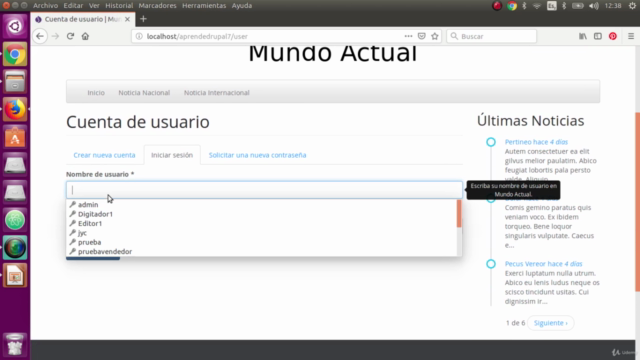640x360 pixels.
Task: Click the Buscar search box
Action: pos(491,36)
